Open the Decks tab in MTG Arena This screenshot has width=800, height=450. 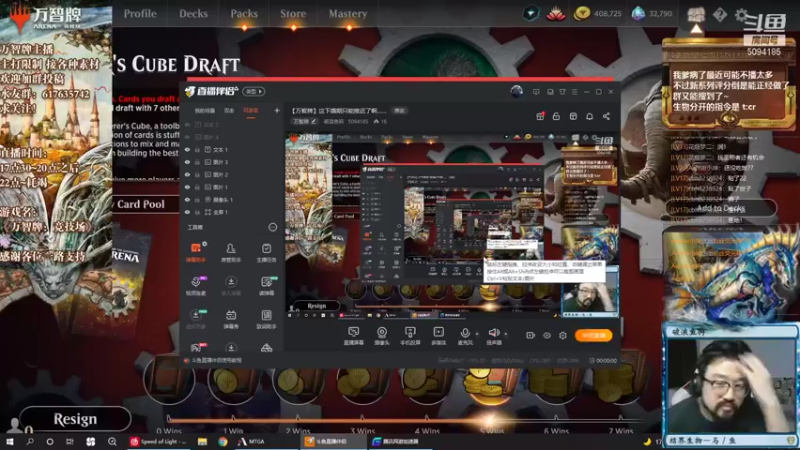pyautogui.click(x=193, y=14)
